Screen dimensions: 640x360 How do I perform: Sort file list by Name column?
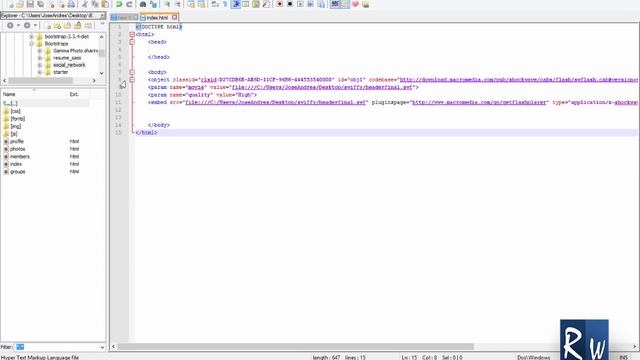click(x=34, y=94)
